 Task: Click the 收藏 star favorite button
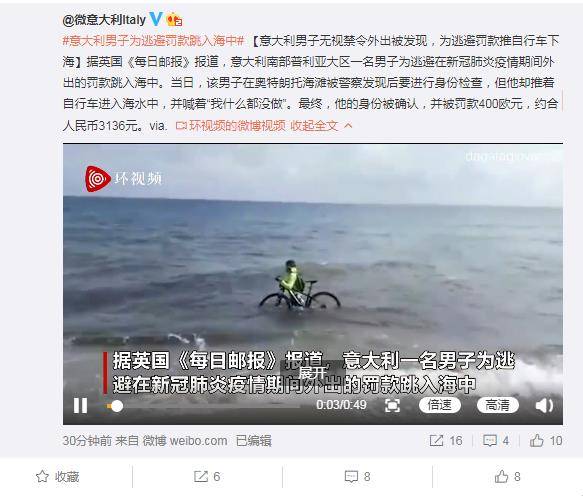57,477
